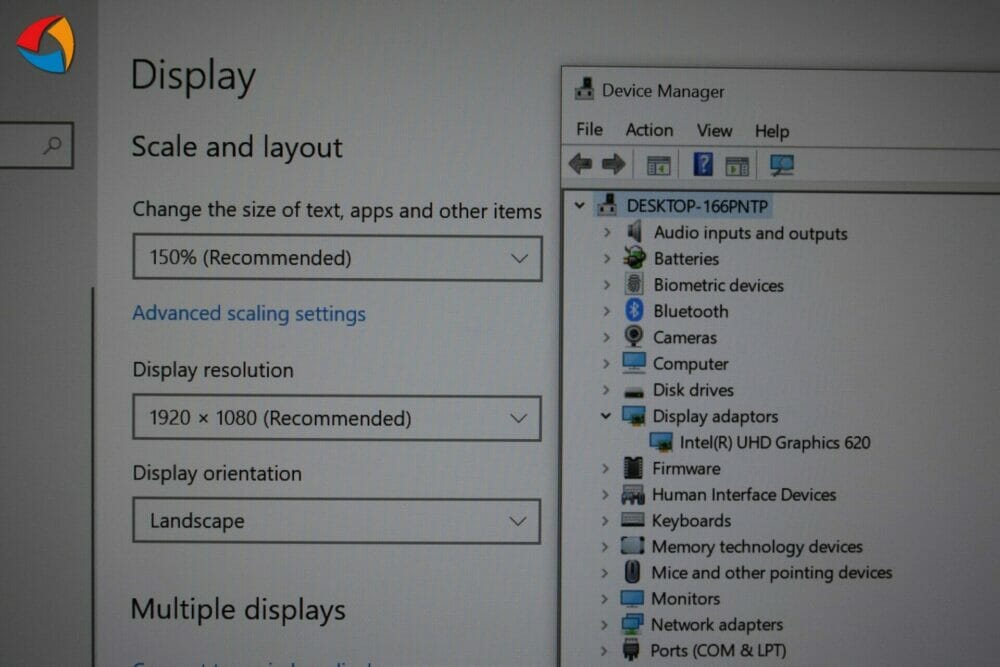This screenshot has width=1000, height=667.
Task: Click the Cameras webcam icon
Action: (x=633, y=336)
